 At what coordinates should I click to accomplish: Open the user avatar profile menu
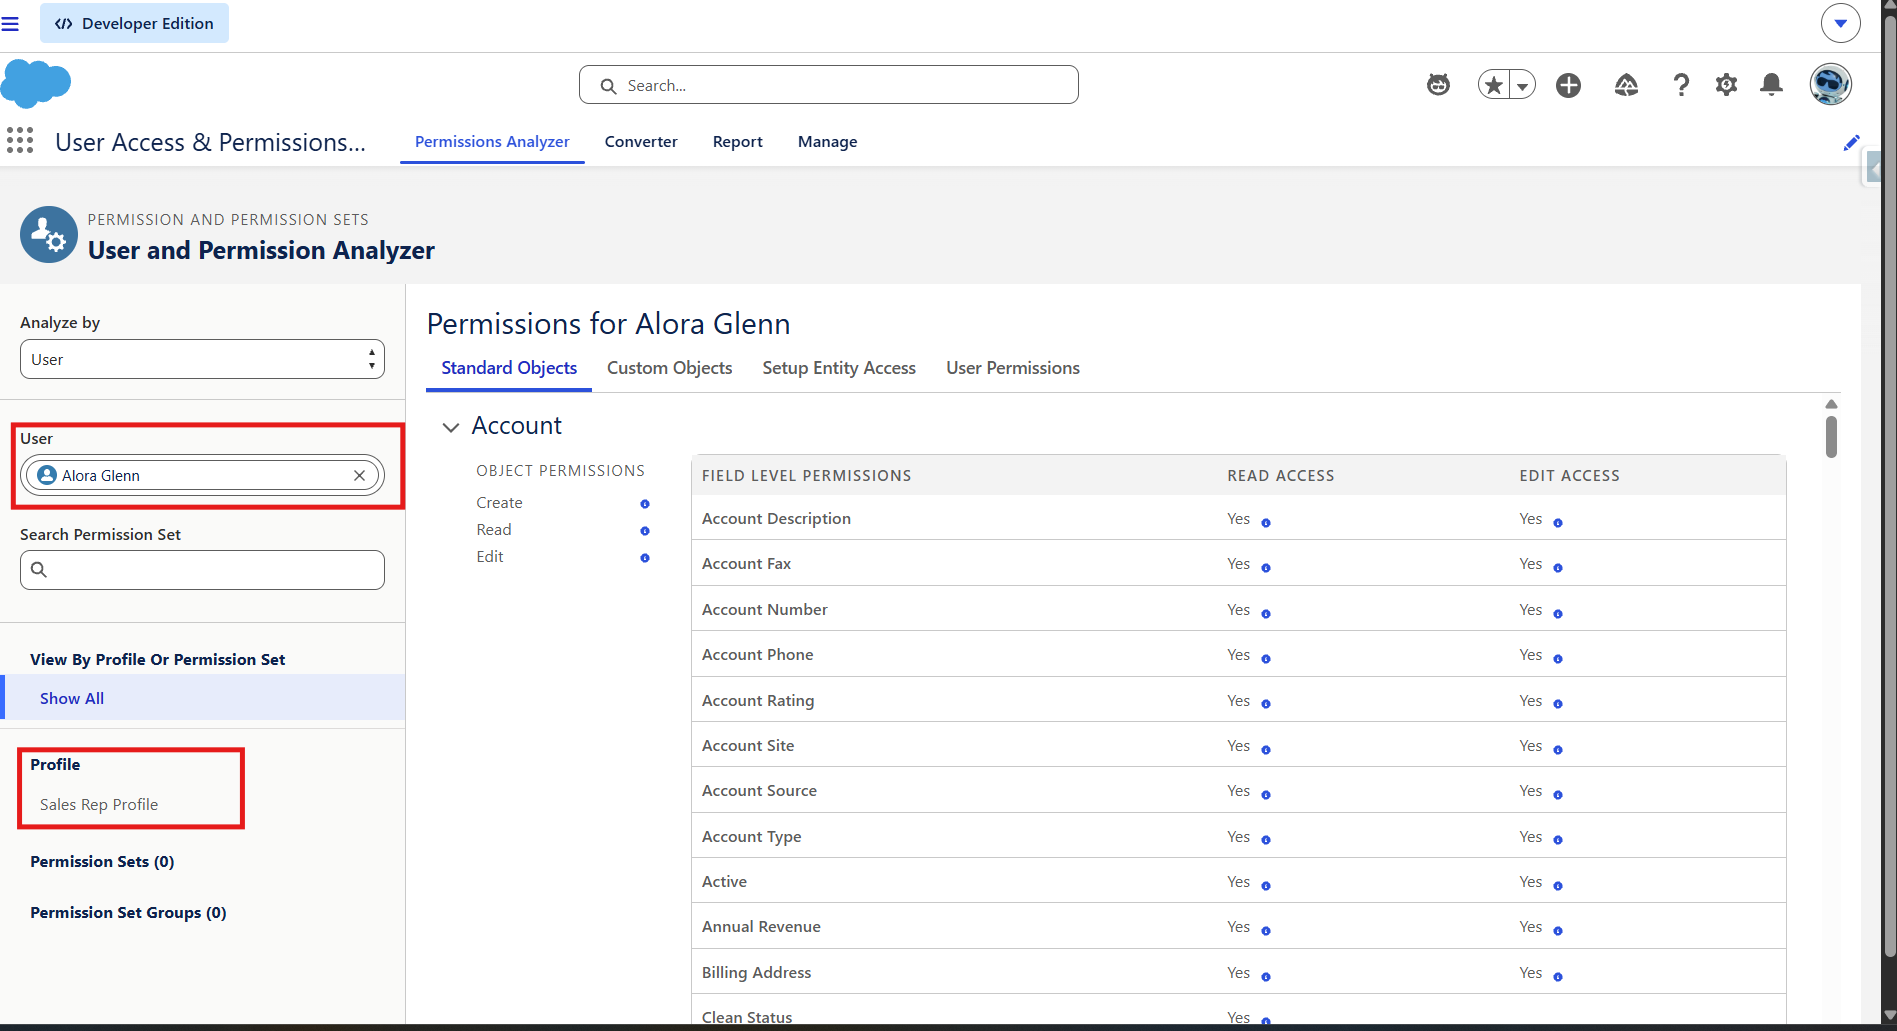[1830, 85]
